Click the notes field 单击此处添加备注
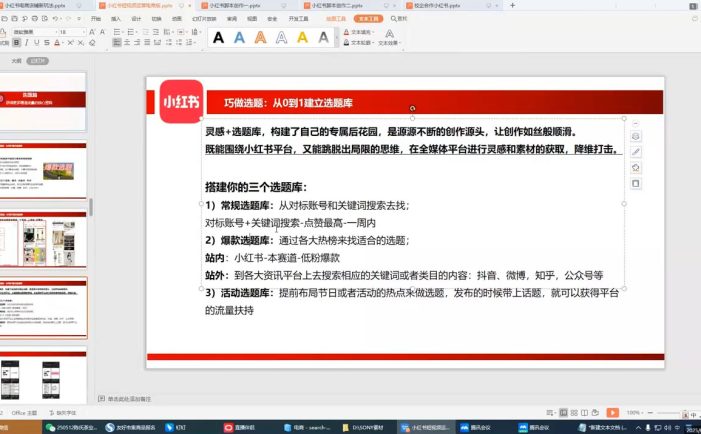Image resolution: width=701 pixels, height=434 pixels. point(129,399)
